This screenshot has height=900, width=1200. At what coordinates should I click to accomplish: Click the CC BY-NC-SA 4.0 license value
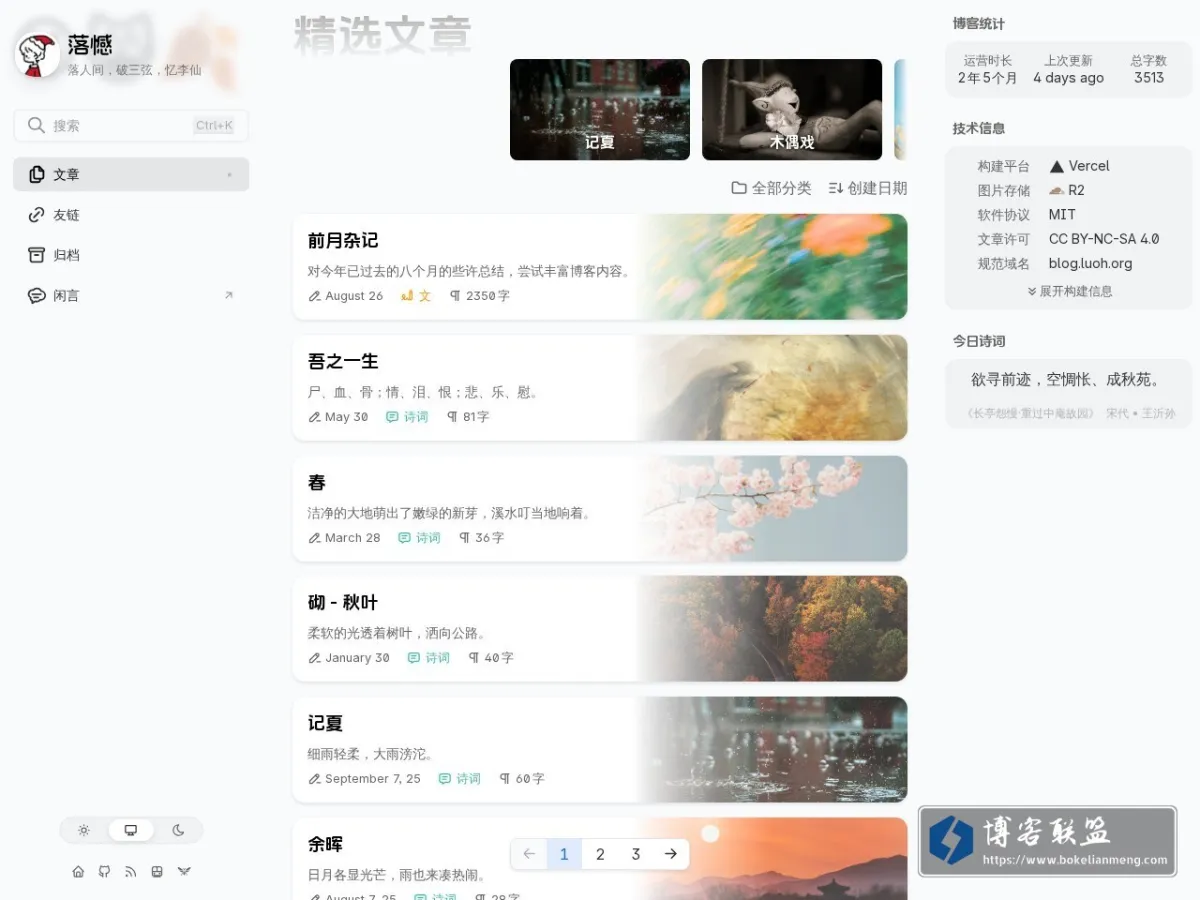pyautogui.click(x=1104, y=239)
